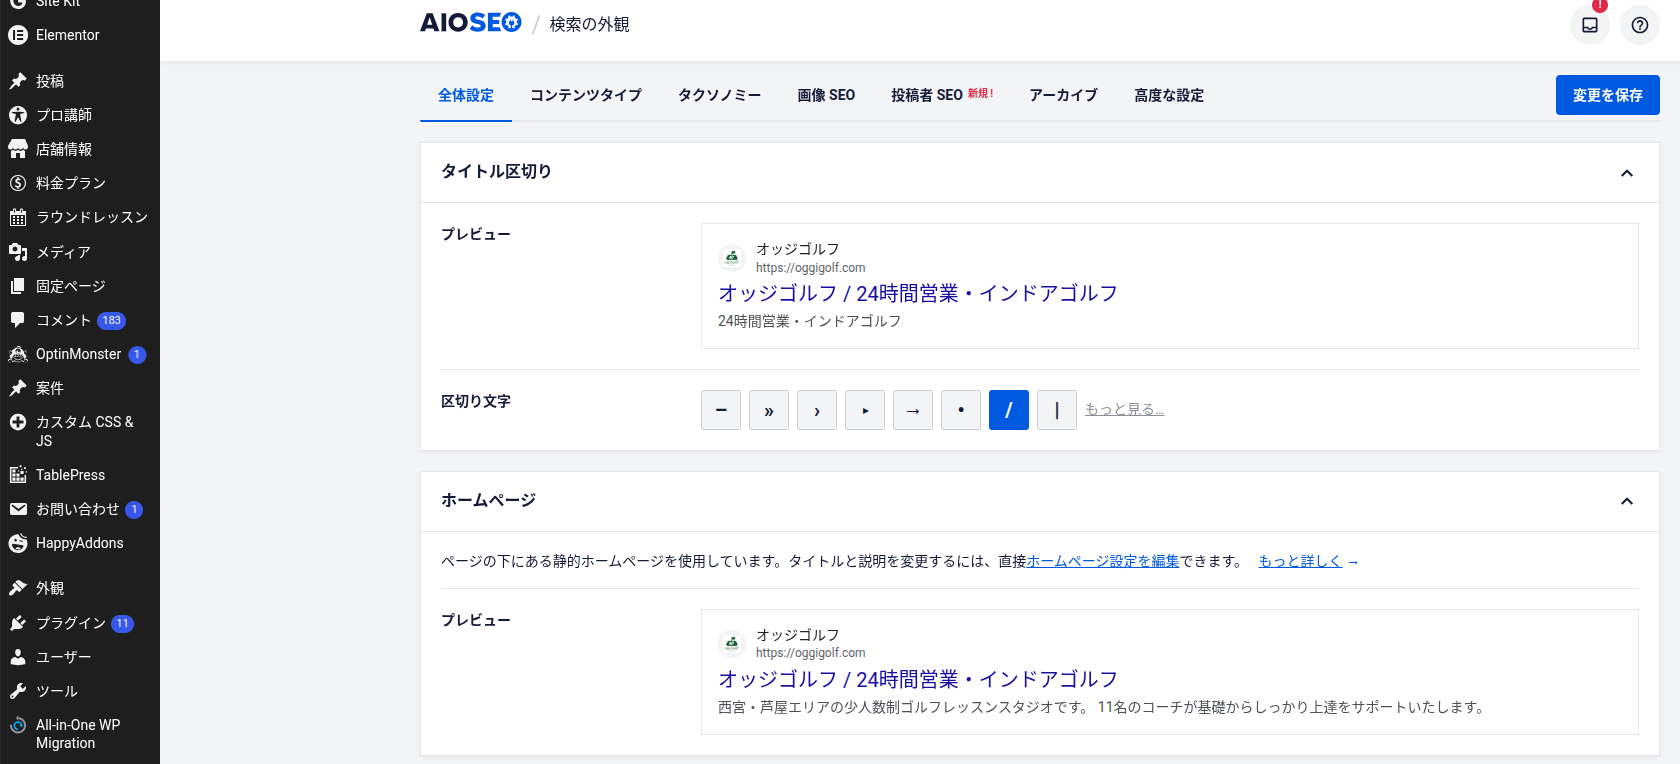Switch to the 全体設定 tab
This screenshot has width=1680, height=764.
click(x=466, y=95)
